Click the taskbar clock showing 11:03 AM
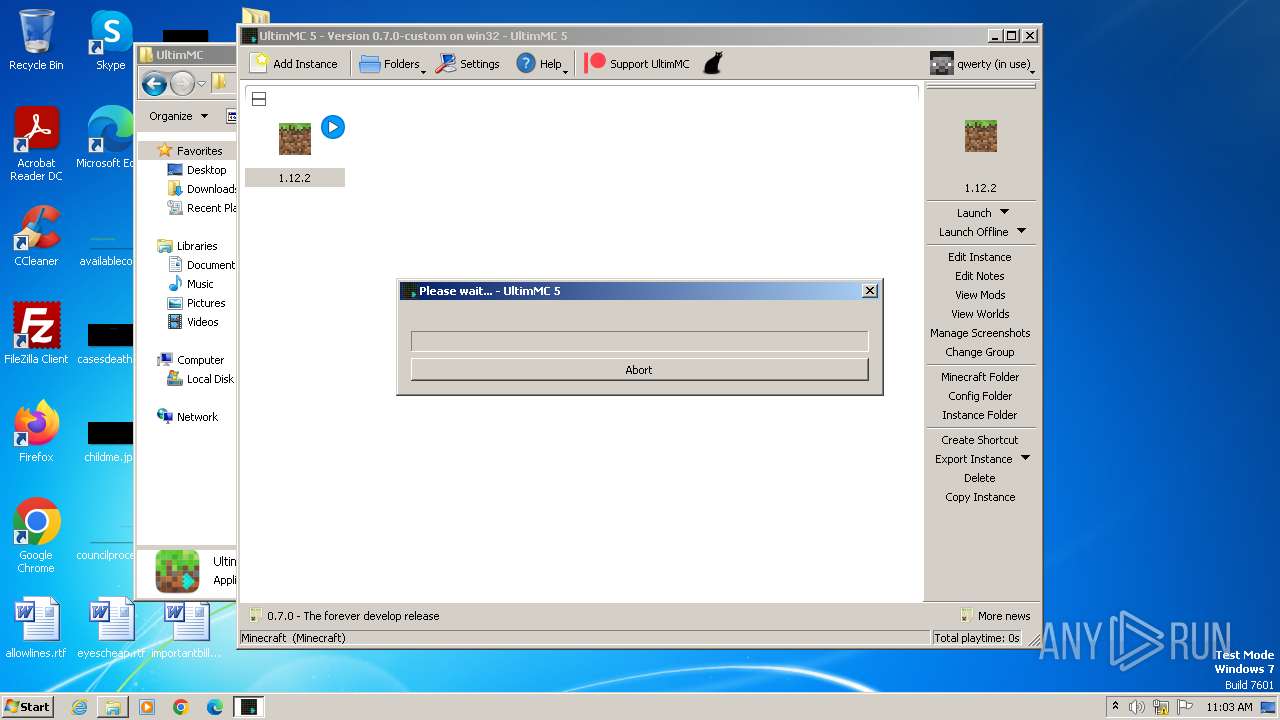This screenshot has height=720, width=1280. pyautogui.click(x=1229, y=707)
